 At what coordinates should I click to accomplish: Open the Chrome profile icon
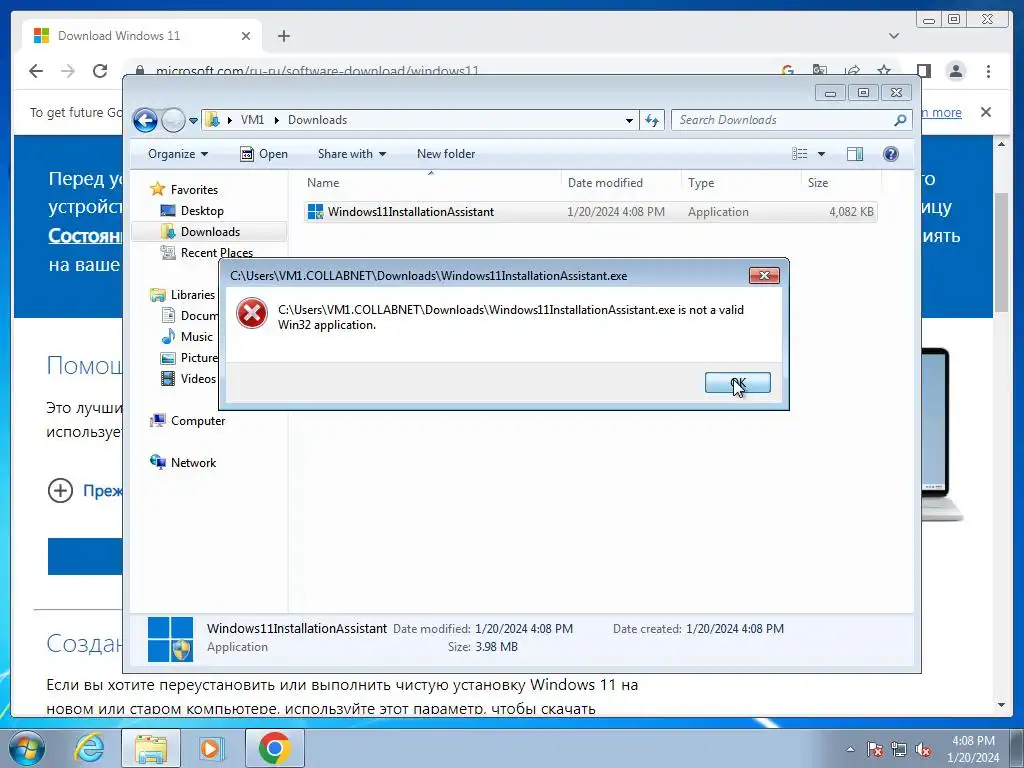pyautogui.click(x=955, y=71)
